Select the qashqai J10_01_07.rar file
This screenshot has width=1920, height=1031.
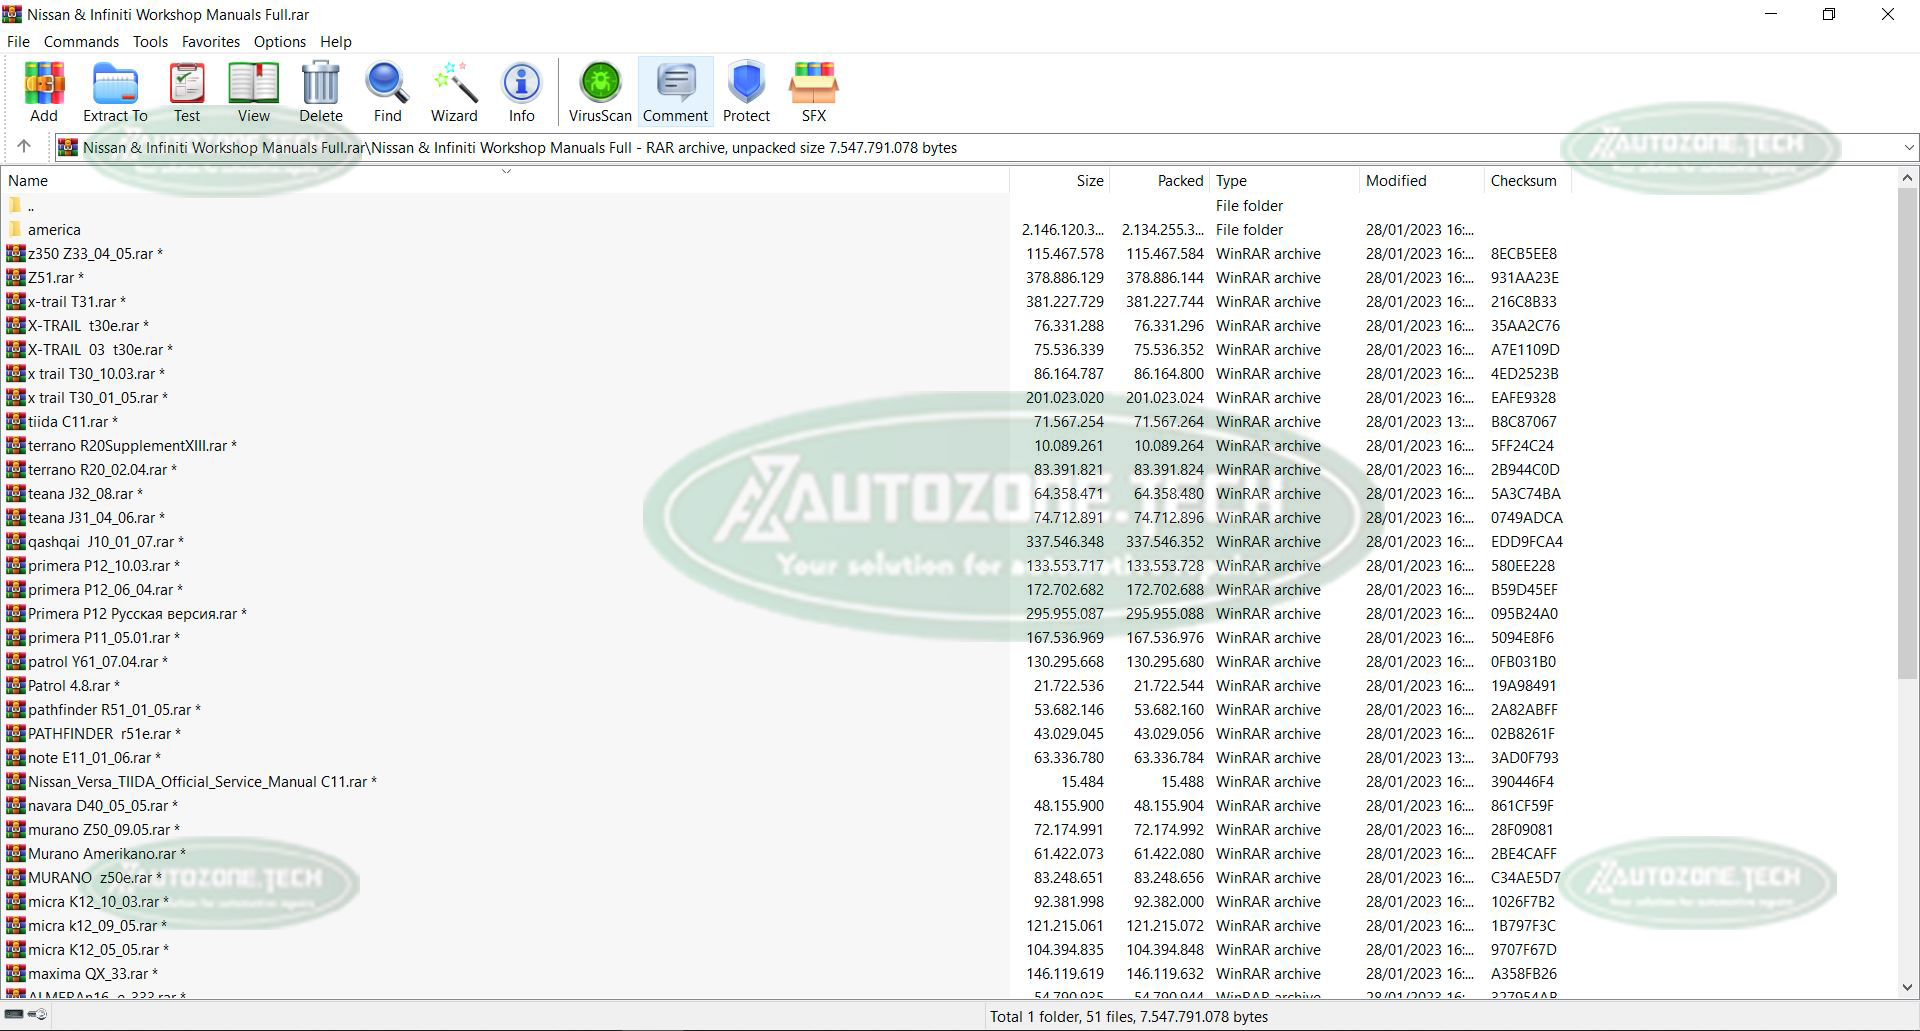click(x=100, y=542)
